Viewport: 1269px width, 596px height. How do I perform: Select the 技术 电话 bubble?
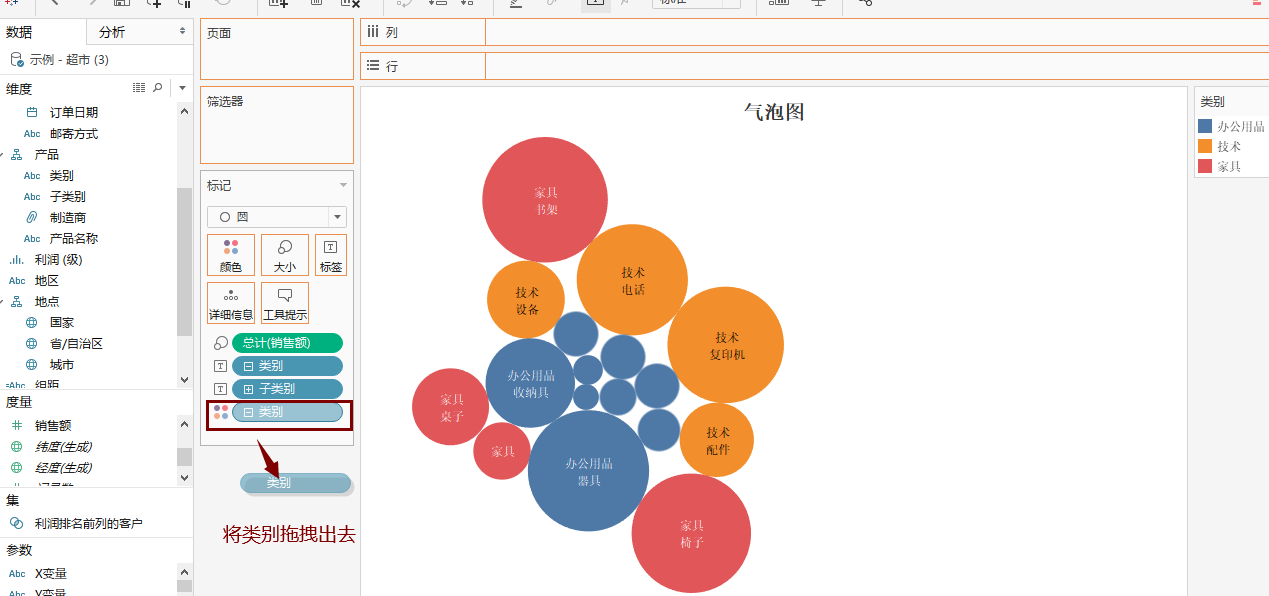(x=632, y=280)
